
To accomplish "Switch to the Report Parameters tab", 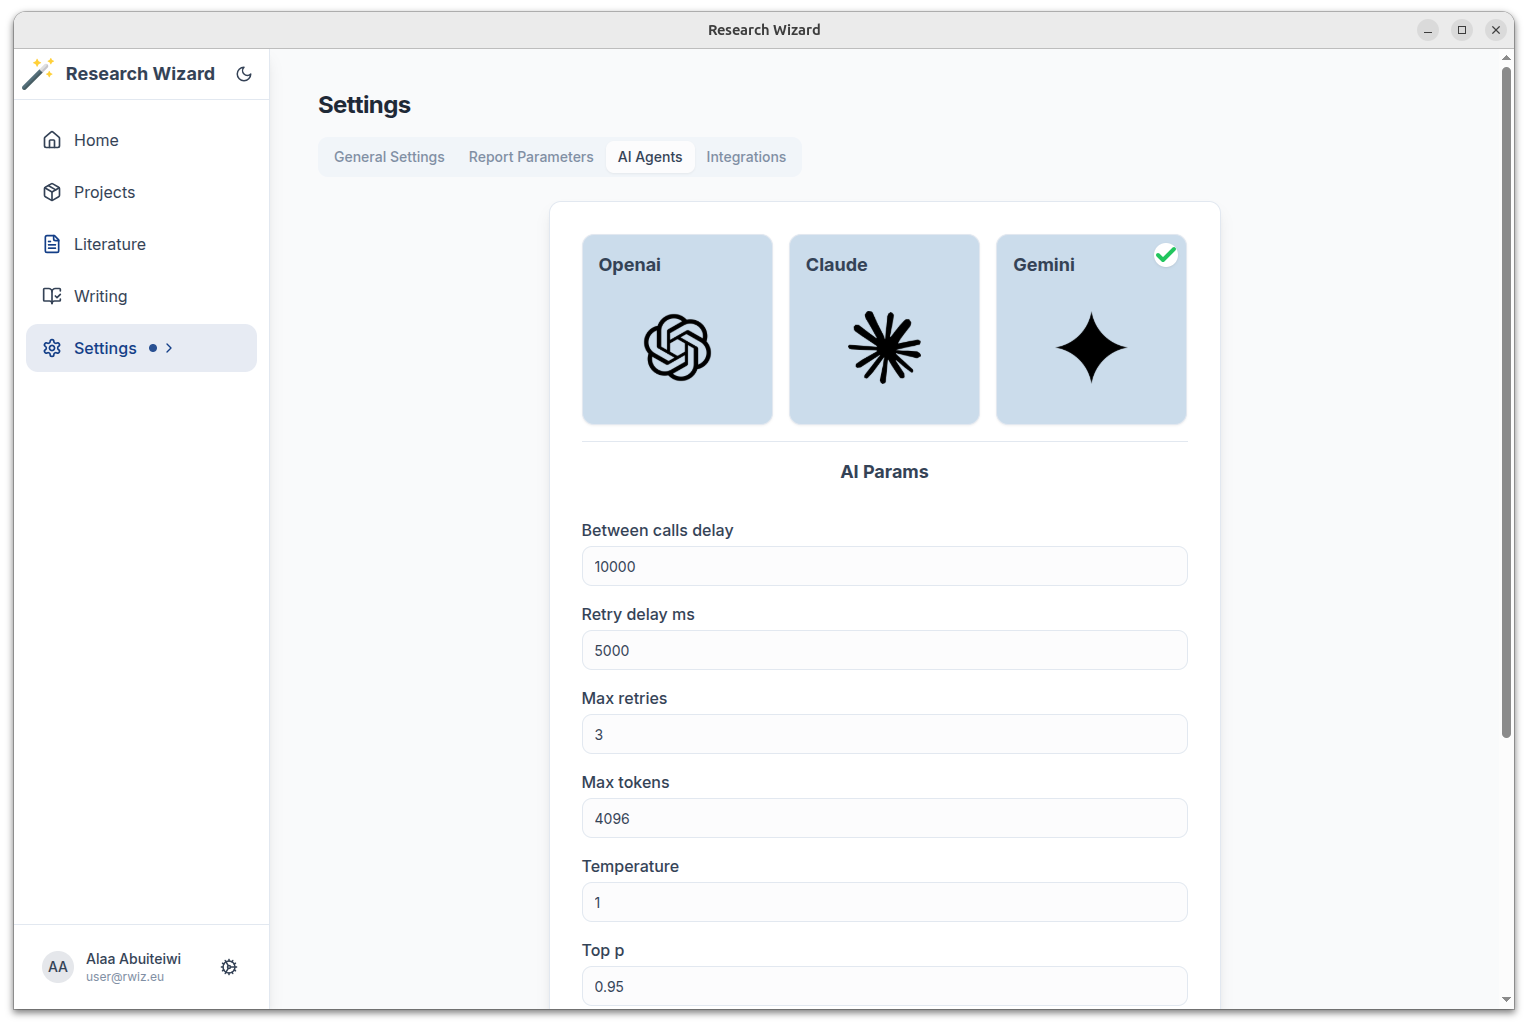I will click(531, 157).
